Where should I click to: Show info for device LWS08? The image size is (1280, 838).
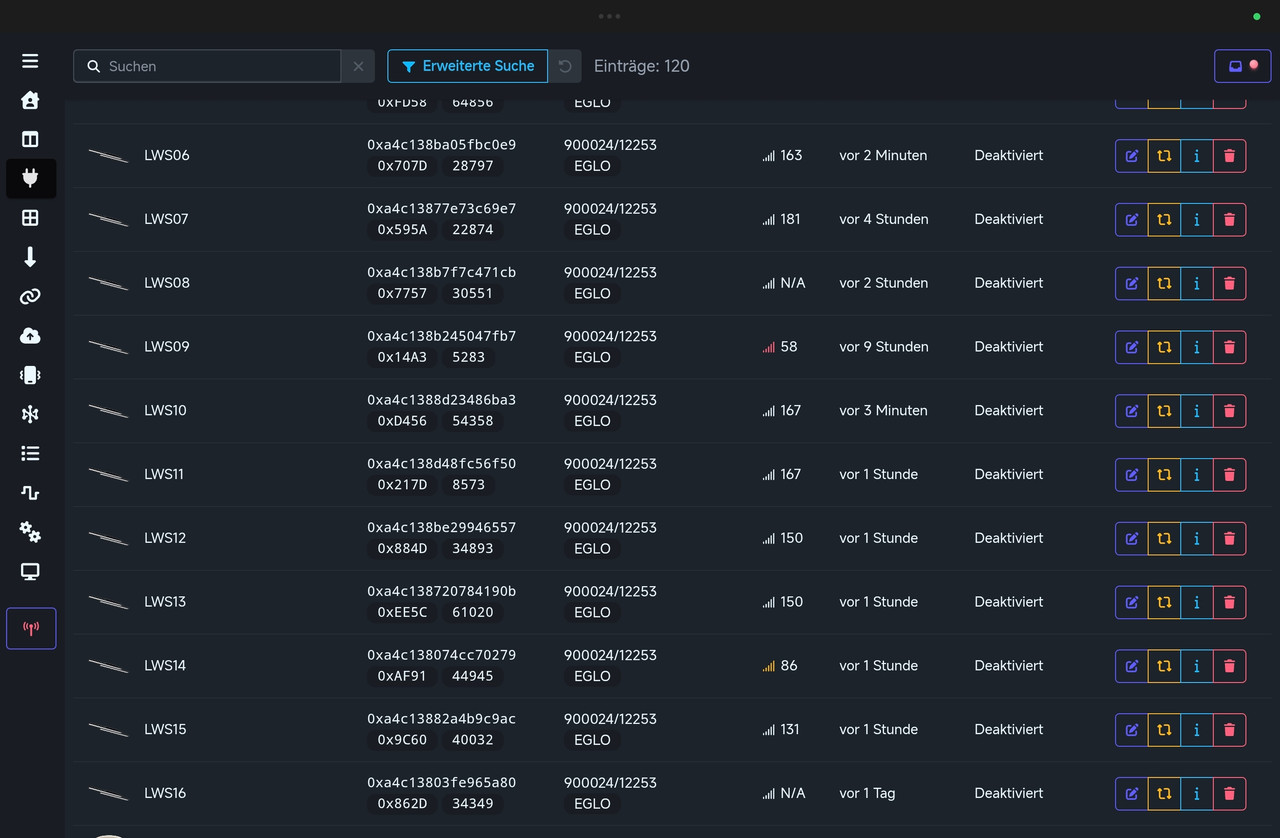click(x=1197, y=283)
